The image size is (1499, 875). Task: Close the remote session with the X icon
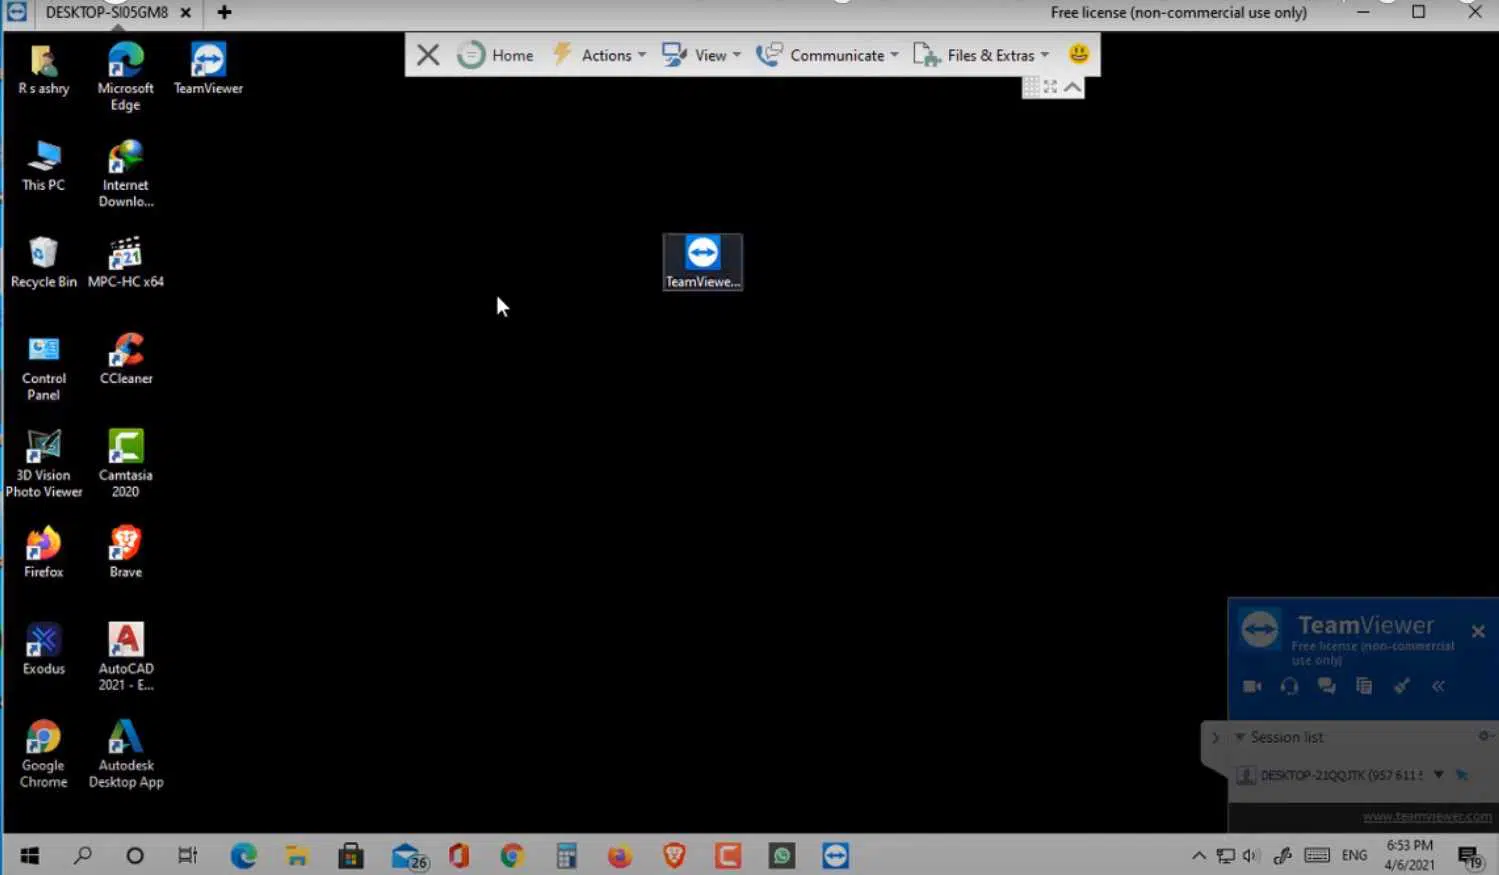[428, 55]
